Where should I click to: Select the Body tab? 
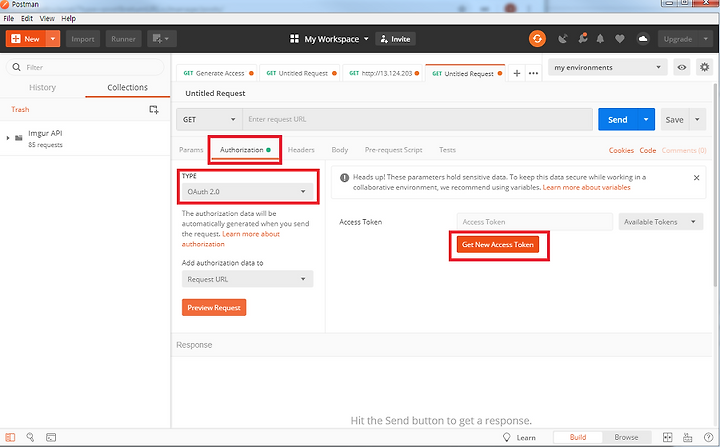[x=340, y=150]
